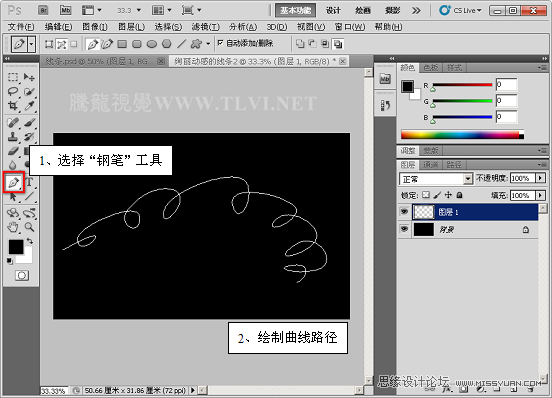Screen dimensions: 552x398
Task: Select the Horizontal Type tool
Action: 30,182
